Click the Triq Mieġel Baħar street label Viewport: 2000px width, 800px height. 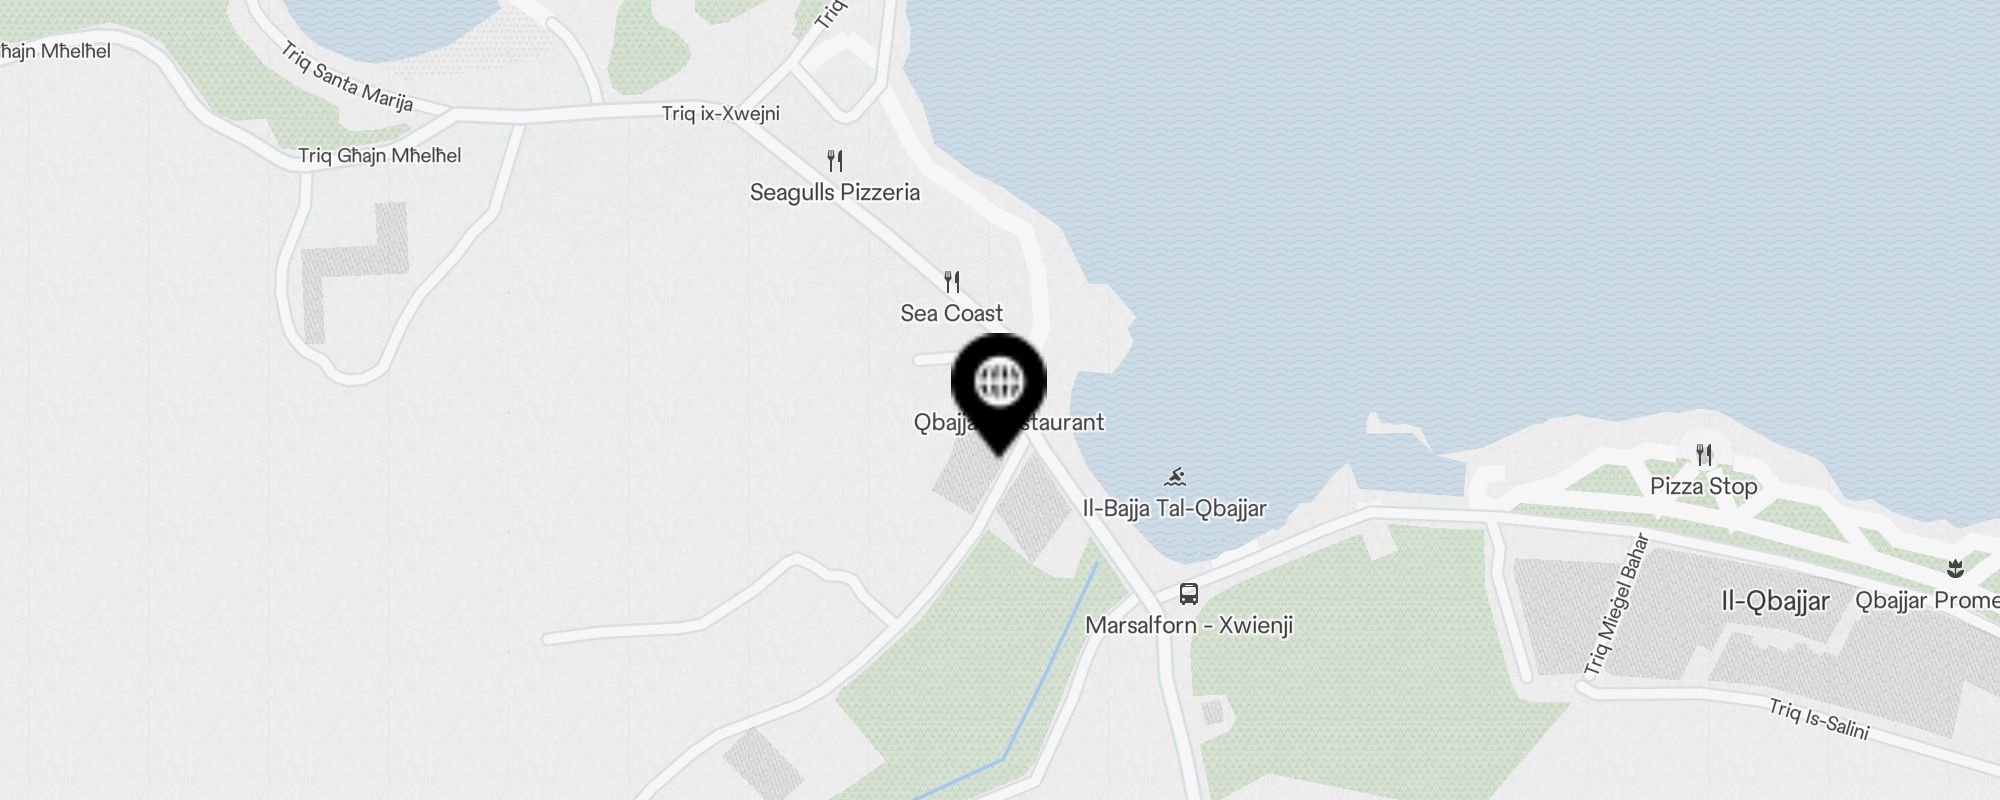[x=1616, y=604]
